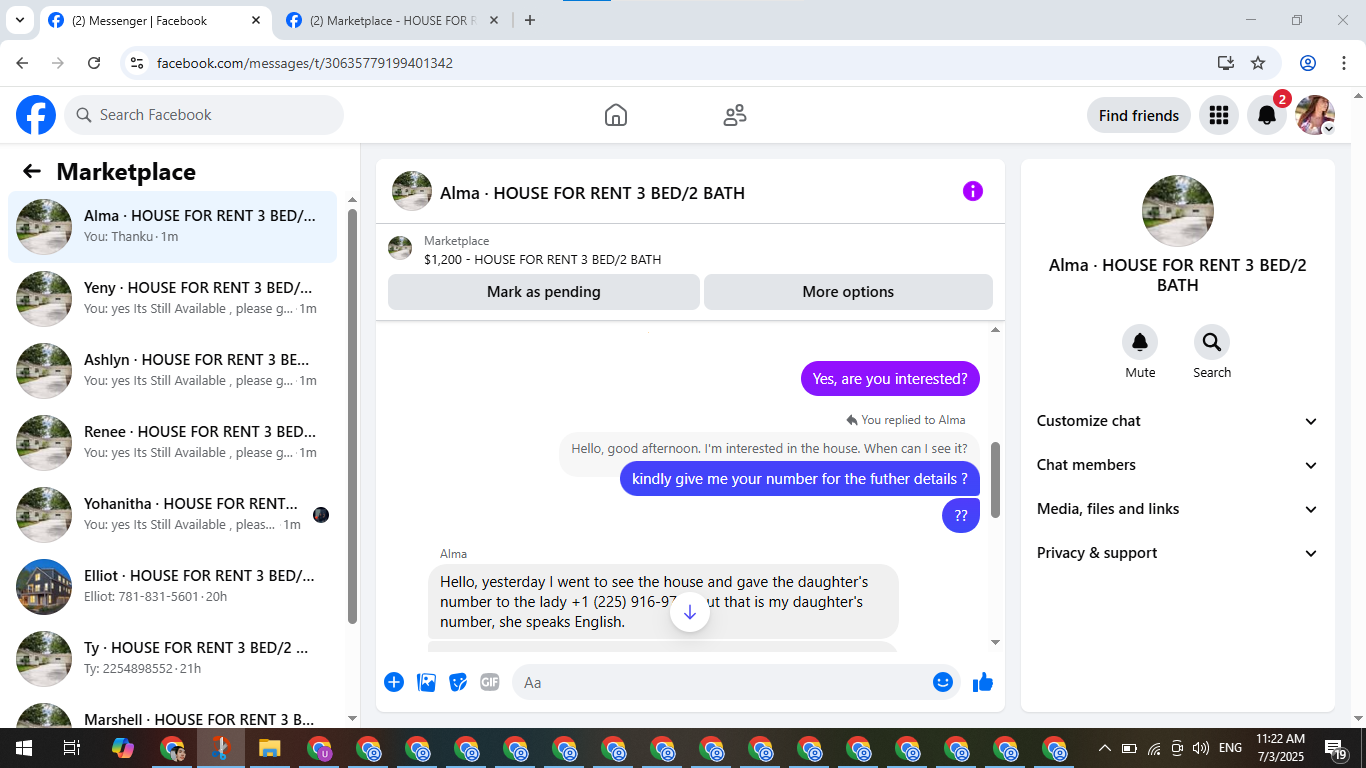
Task: Choose a GIF icon in composer
Action: point(490,682)
